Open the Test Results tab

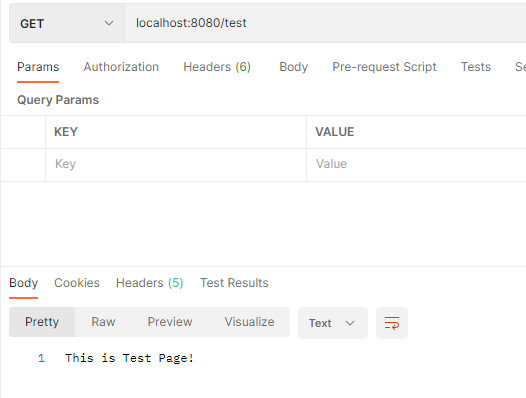[x=234, y=283]
